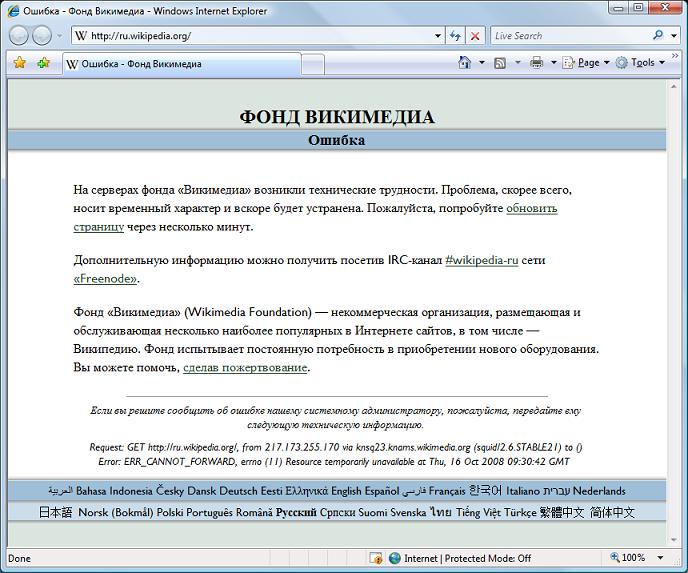Image resolution: width=688 pixels, height=573 pixels.
Task: Select English language link
Action: pyautogui.click(x=346, y=491)
